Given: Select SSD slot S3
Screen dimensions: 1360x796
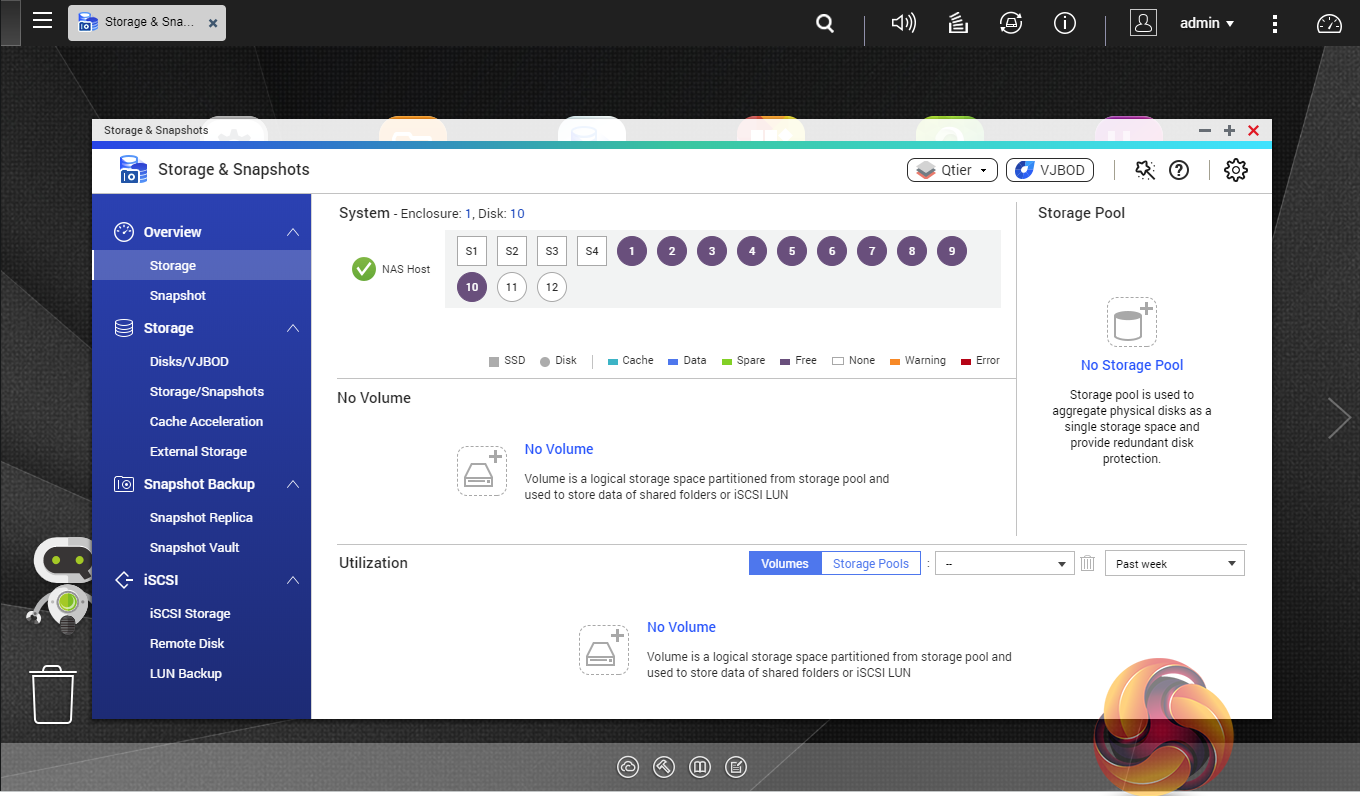Looking at the screenshot, I should point(552,251).
